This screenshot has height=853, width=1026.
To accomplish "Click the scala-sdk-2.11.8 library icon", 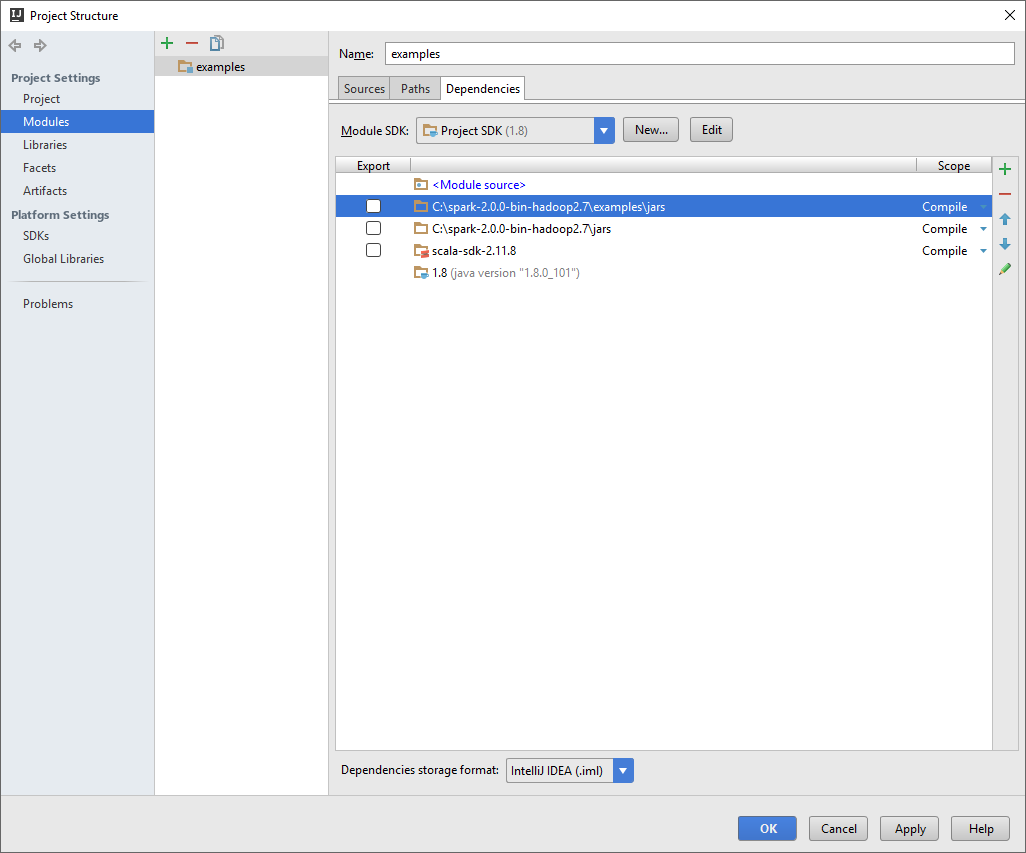I will 421,251.
